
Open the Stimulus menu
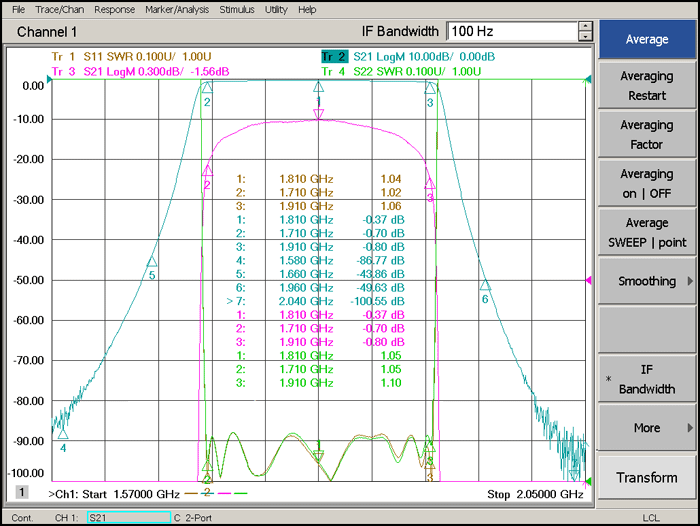(x=237, y=9)
